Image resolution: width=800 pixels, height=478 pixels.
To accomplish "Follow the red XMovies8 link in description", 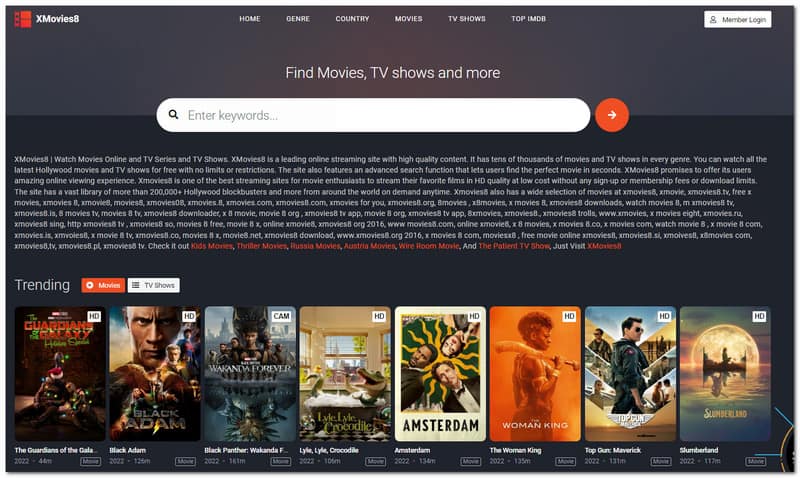I will [x=604, y=246].
